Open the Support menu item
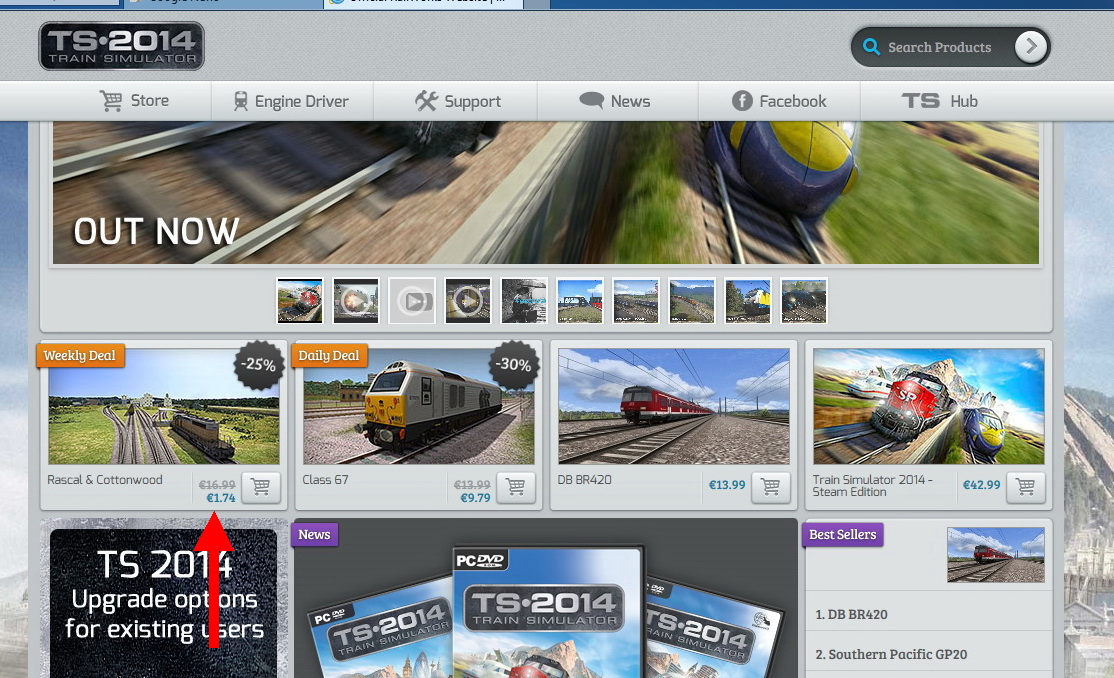The height and width of the screenshot is (678, 1114). (458, 101)
